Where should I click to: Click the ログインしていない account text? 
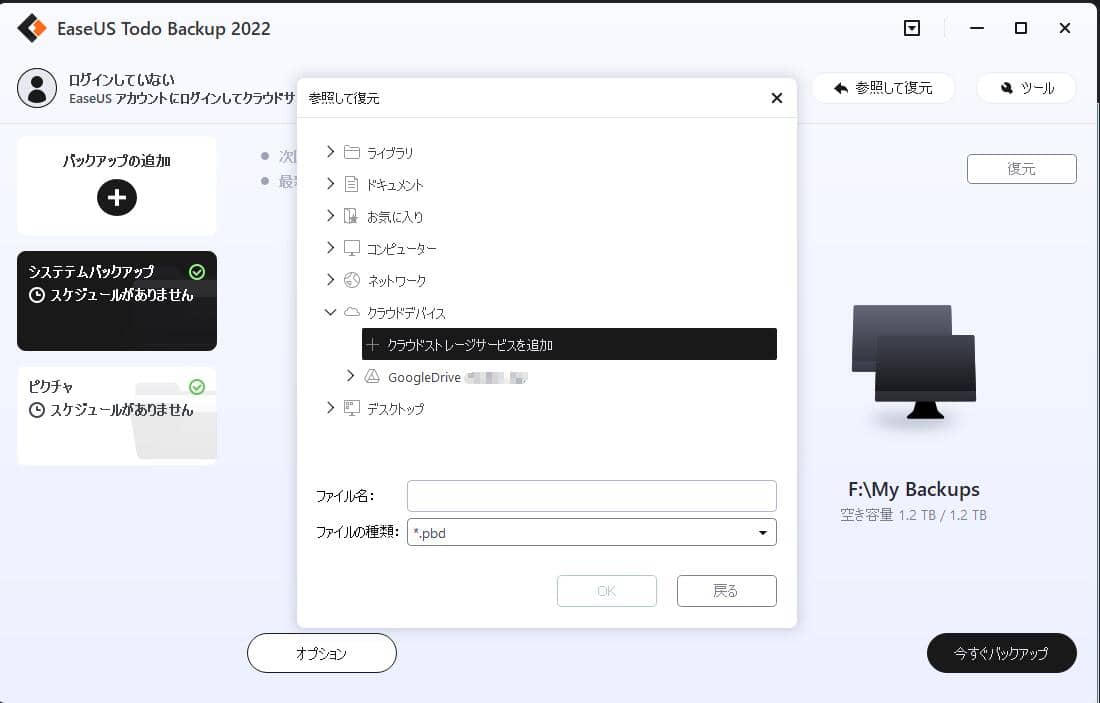click(x=121, y=79)
